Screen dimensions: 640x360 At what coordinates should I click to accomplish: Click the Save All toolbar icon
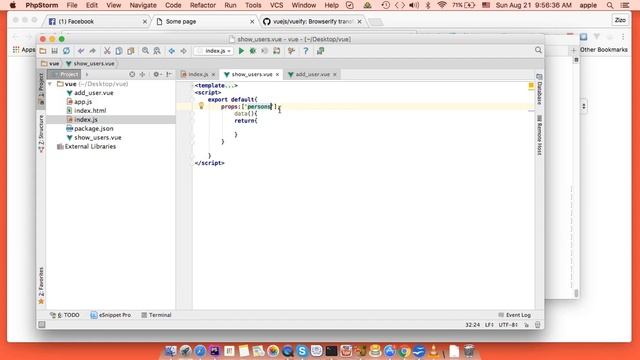54,51
